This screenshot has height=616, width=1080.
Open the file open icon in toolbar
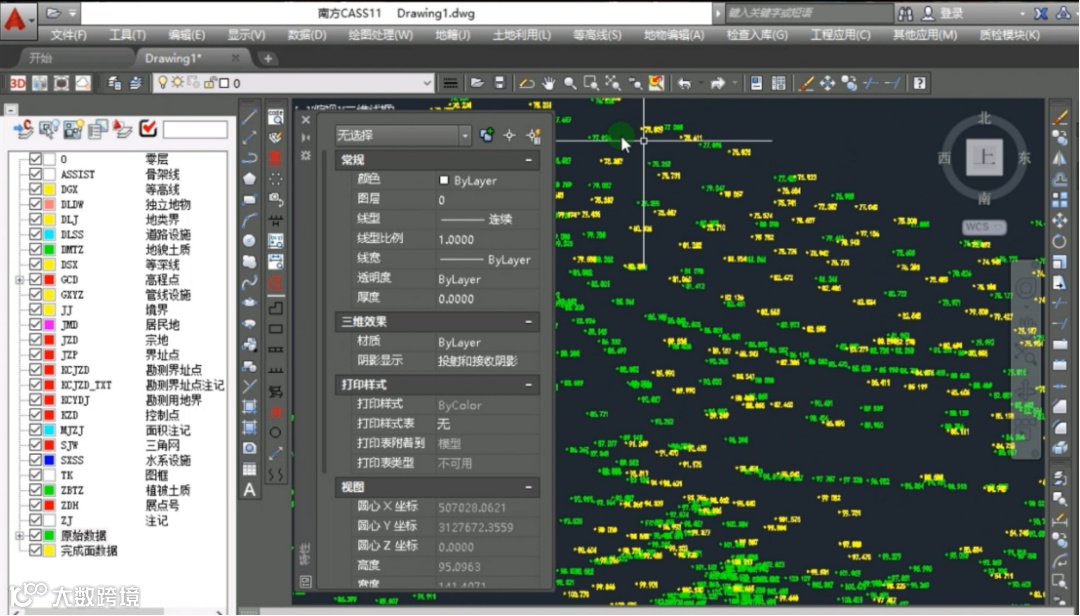click(x=477, y=83)
